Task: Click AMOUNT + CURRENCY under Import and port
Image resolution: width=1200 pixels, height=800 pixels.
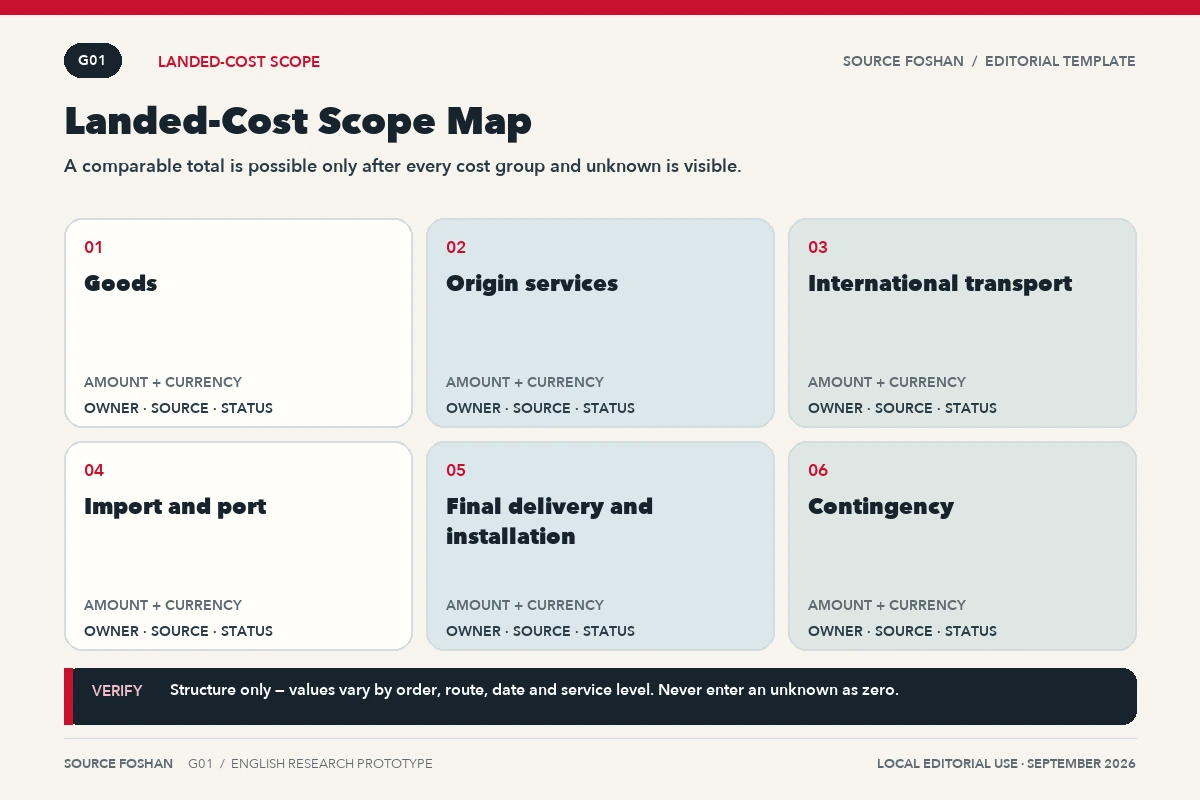Action: (x=163, y=605)
